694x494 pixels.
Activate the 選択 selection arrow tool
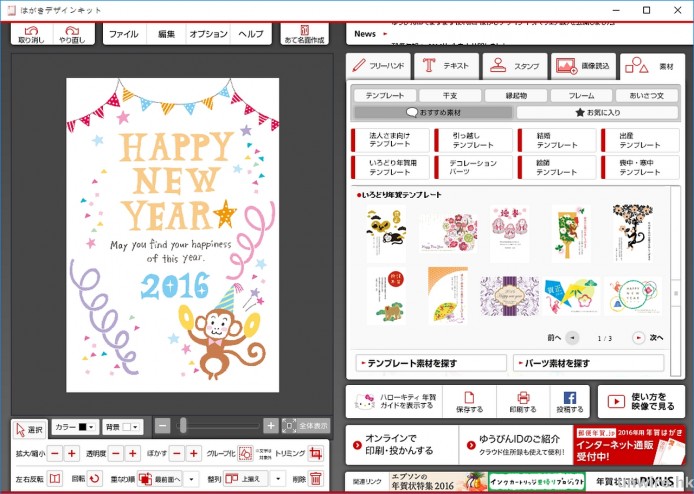[29, 429]
